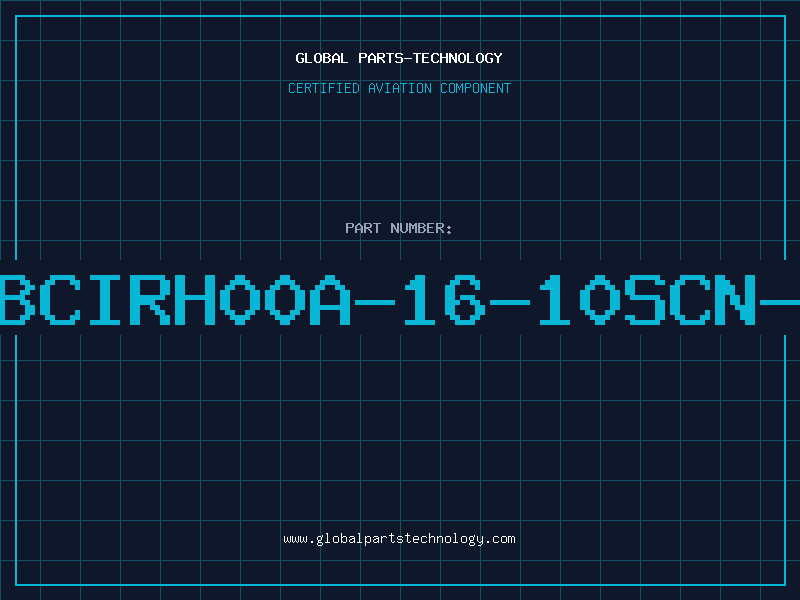The width and height of the screenshot is (800, 600).
Task: Open the www.globalpartstechnology.com website link
Action: pyautogui.click(x=399, y=539)
